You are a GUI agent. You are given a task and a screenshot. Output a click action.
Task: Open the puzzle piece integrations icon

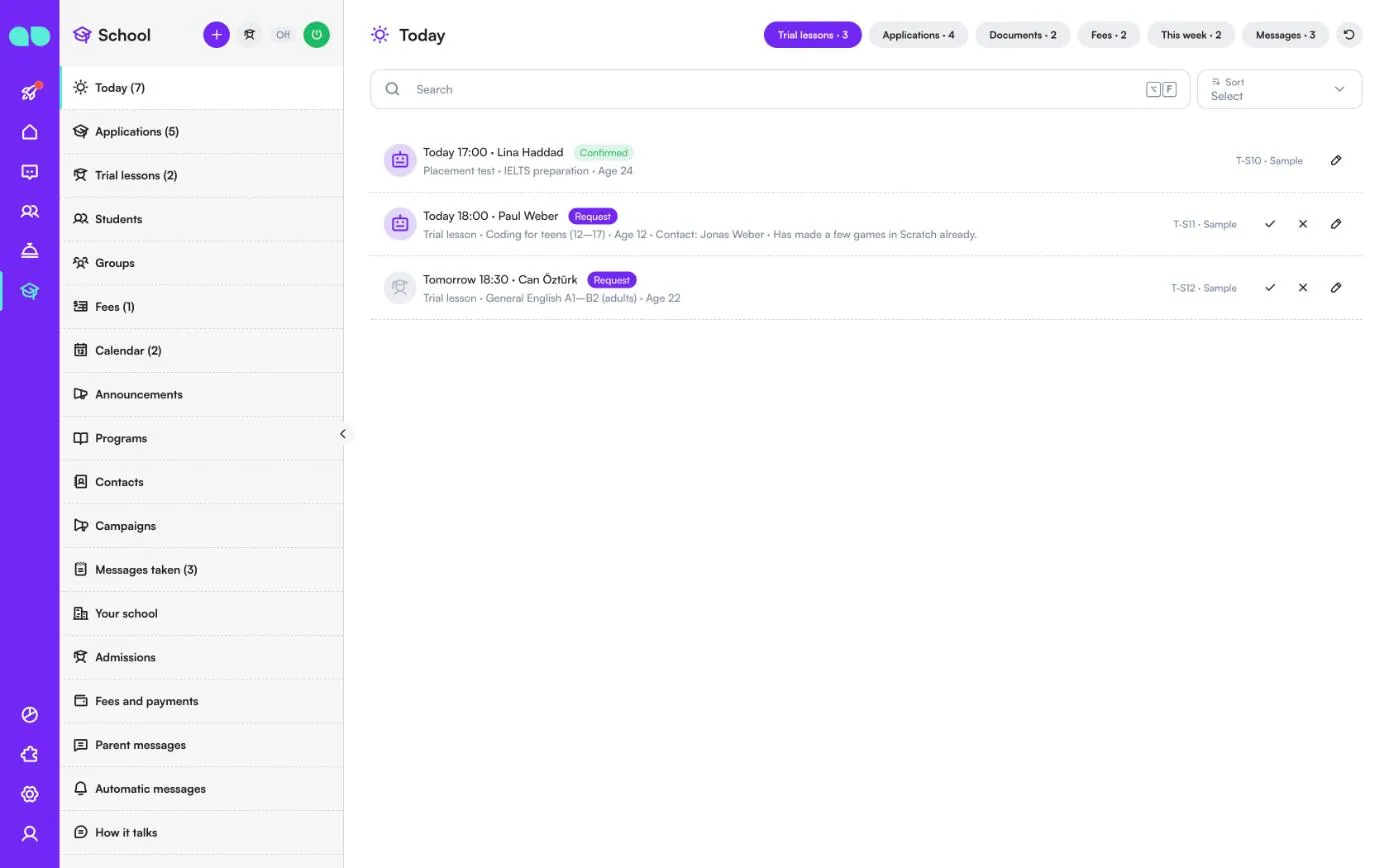click(30, 755)
